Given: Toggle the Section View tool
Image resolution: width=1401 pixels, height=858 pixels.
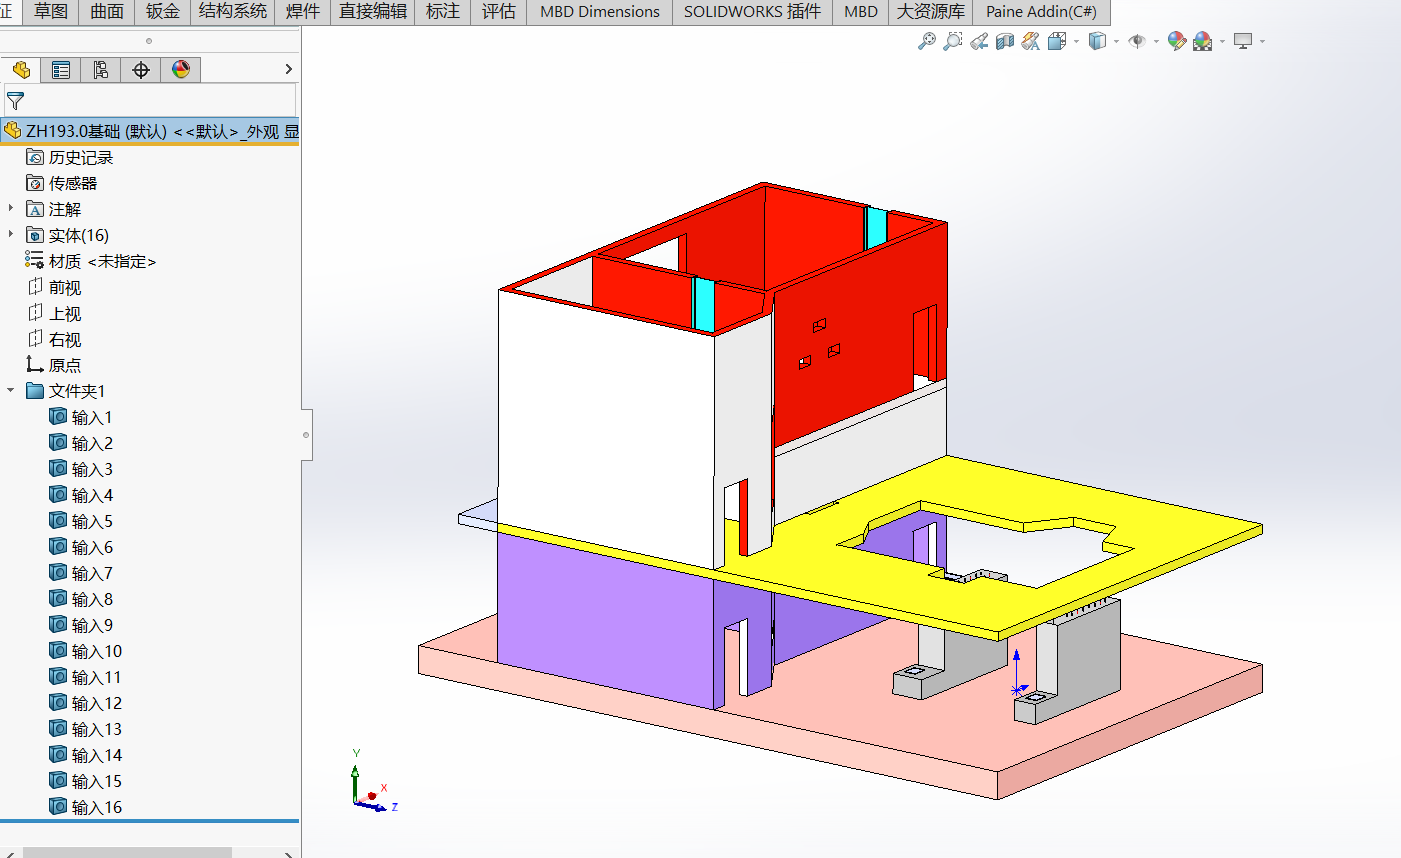Looking at the screenshot, I should point(1005,41).
